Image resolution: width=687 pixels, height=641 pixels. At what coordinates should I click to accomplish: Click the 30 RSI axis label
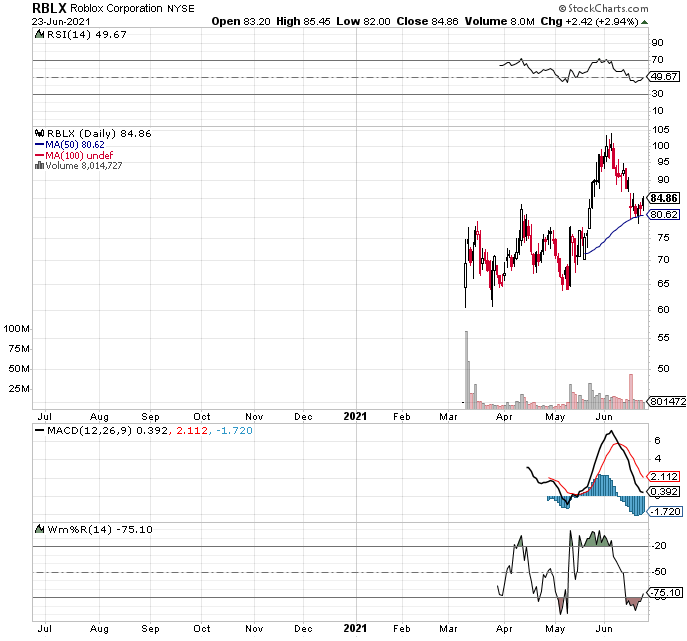point(658,94)
